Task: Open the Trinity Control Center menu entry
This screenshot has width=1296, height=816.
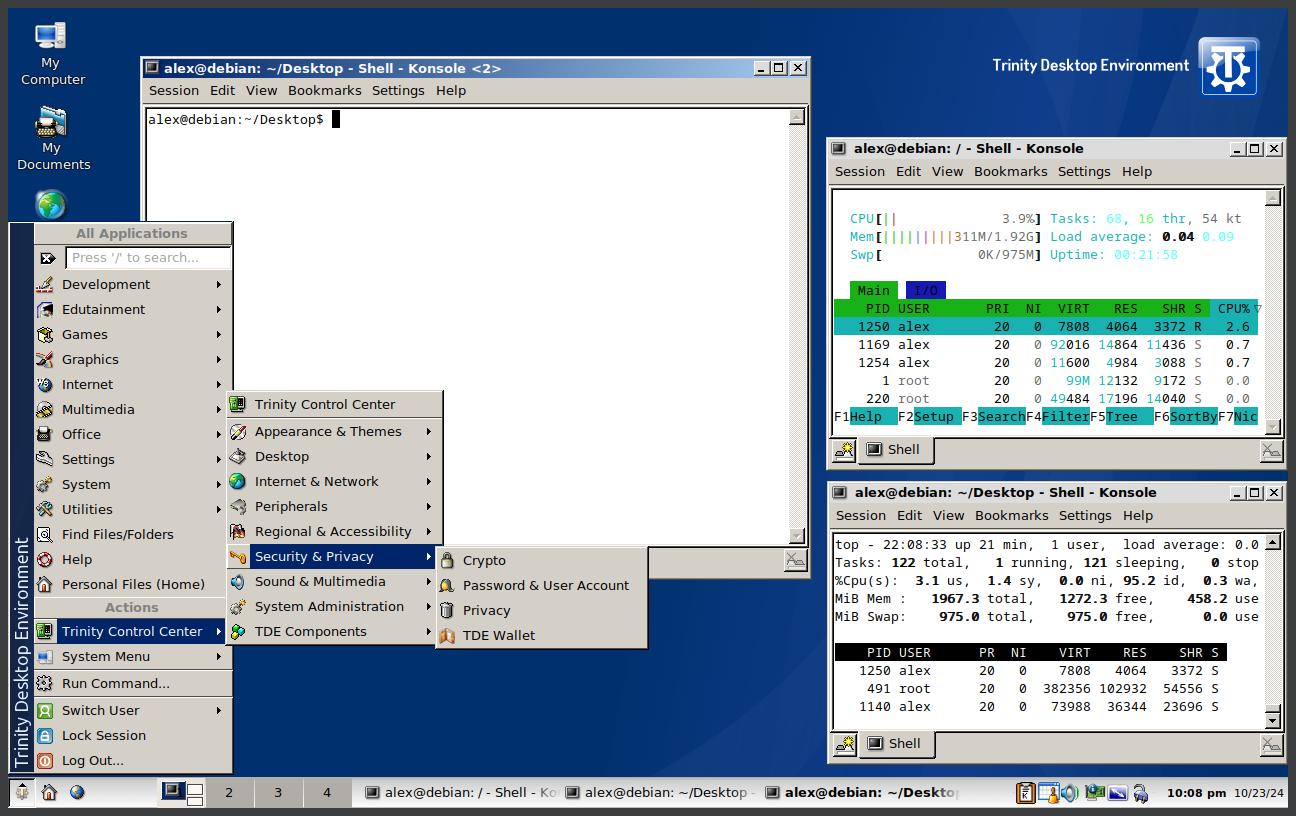Action: point(324,405)
